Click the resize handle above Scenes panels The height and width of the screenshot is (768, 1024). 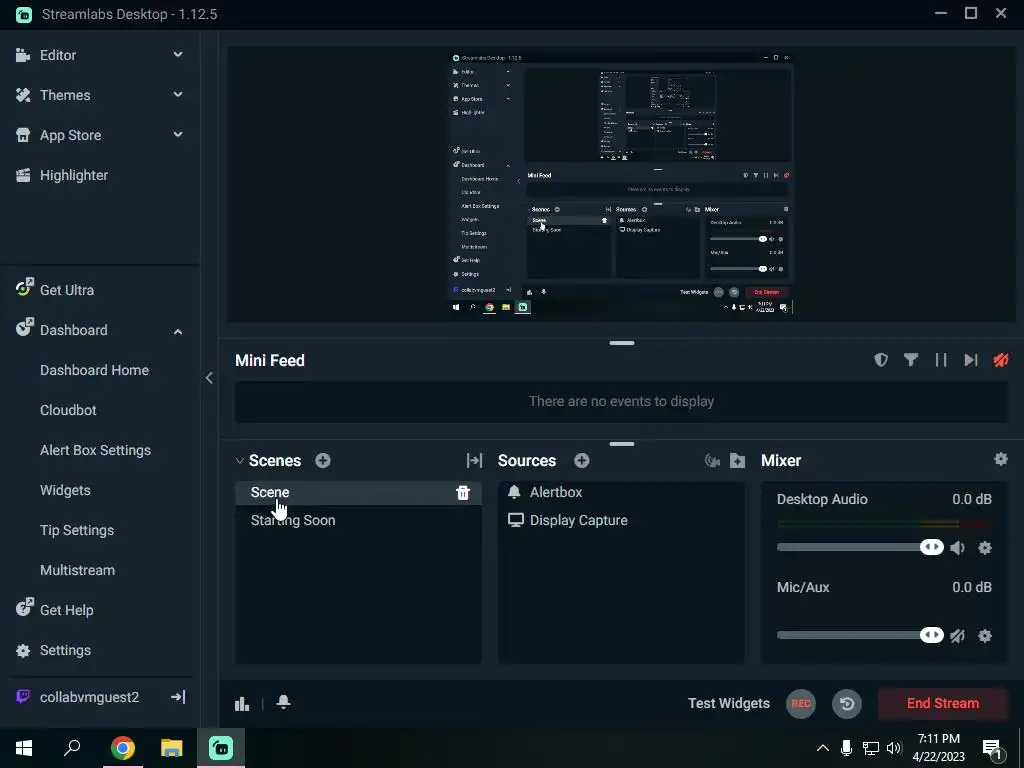click(x=622, y=444)
